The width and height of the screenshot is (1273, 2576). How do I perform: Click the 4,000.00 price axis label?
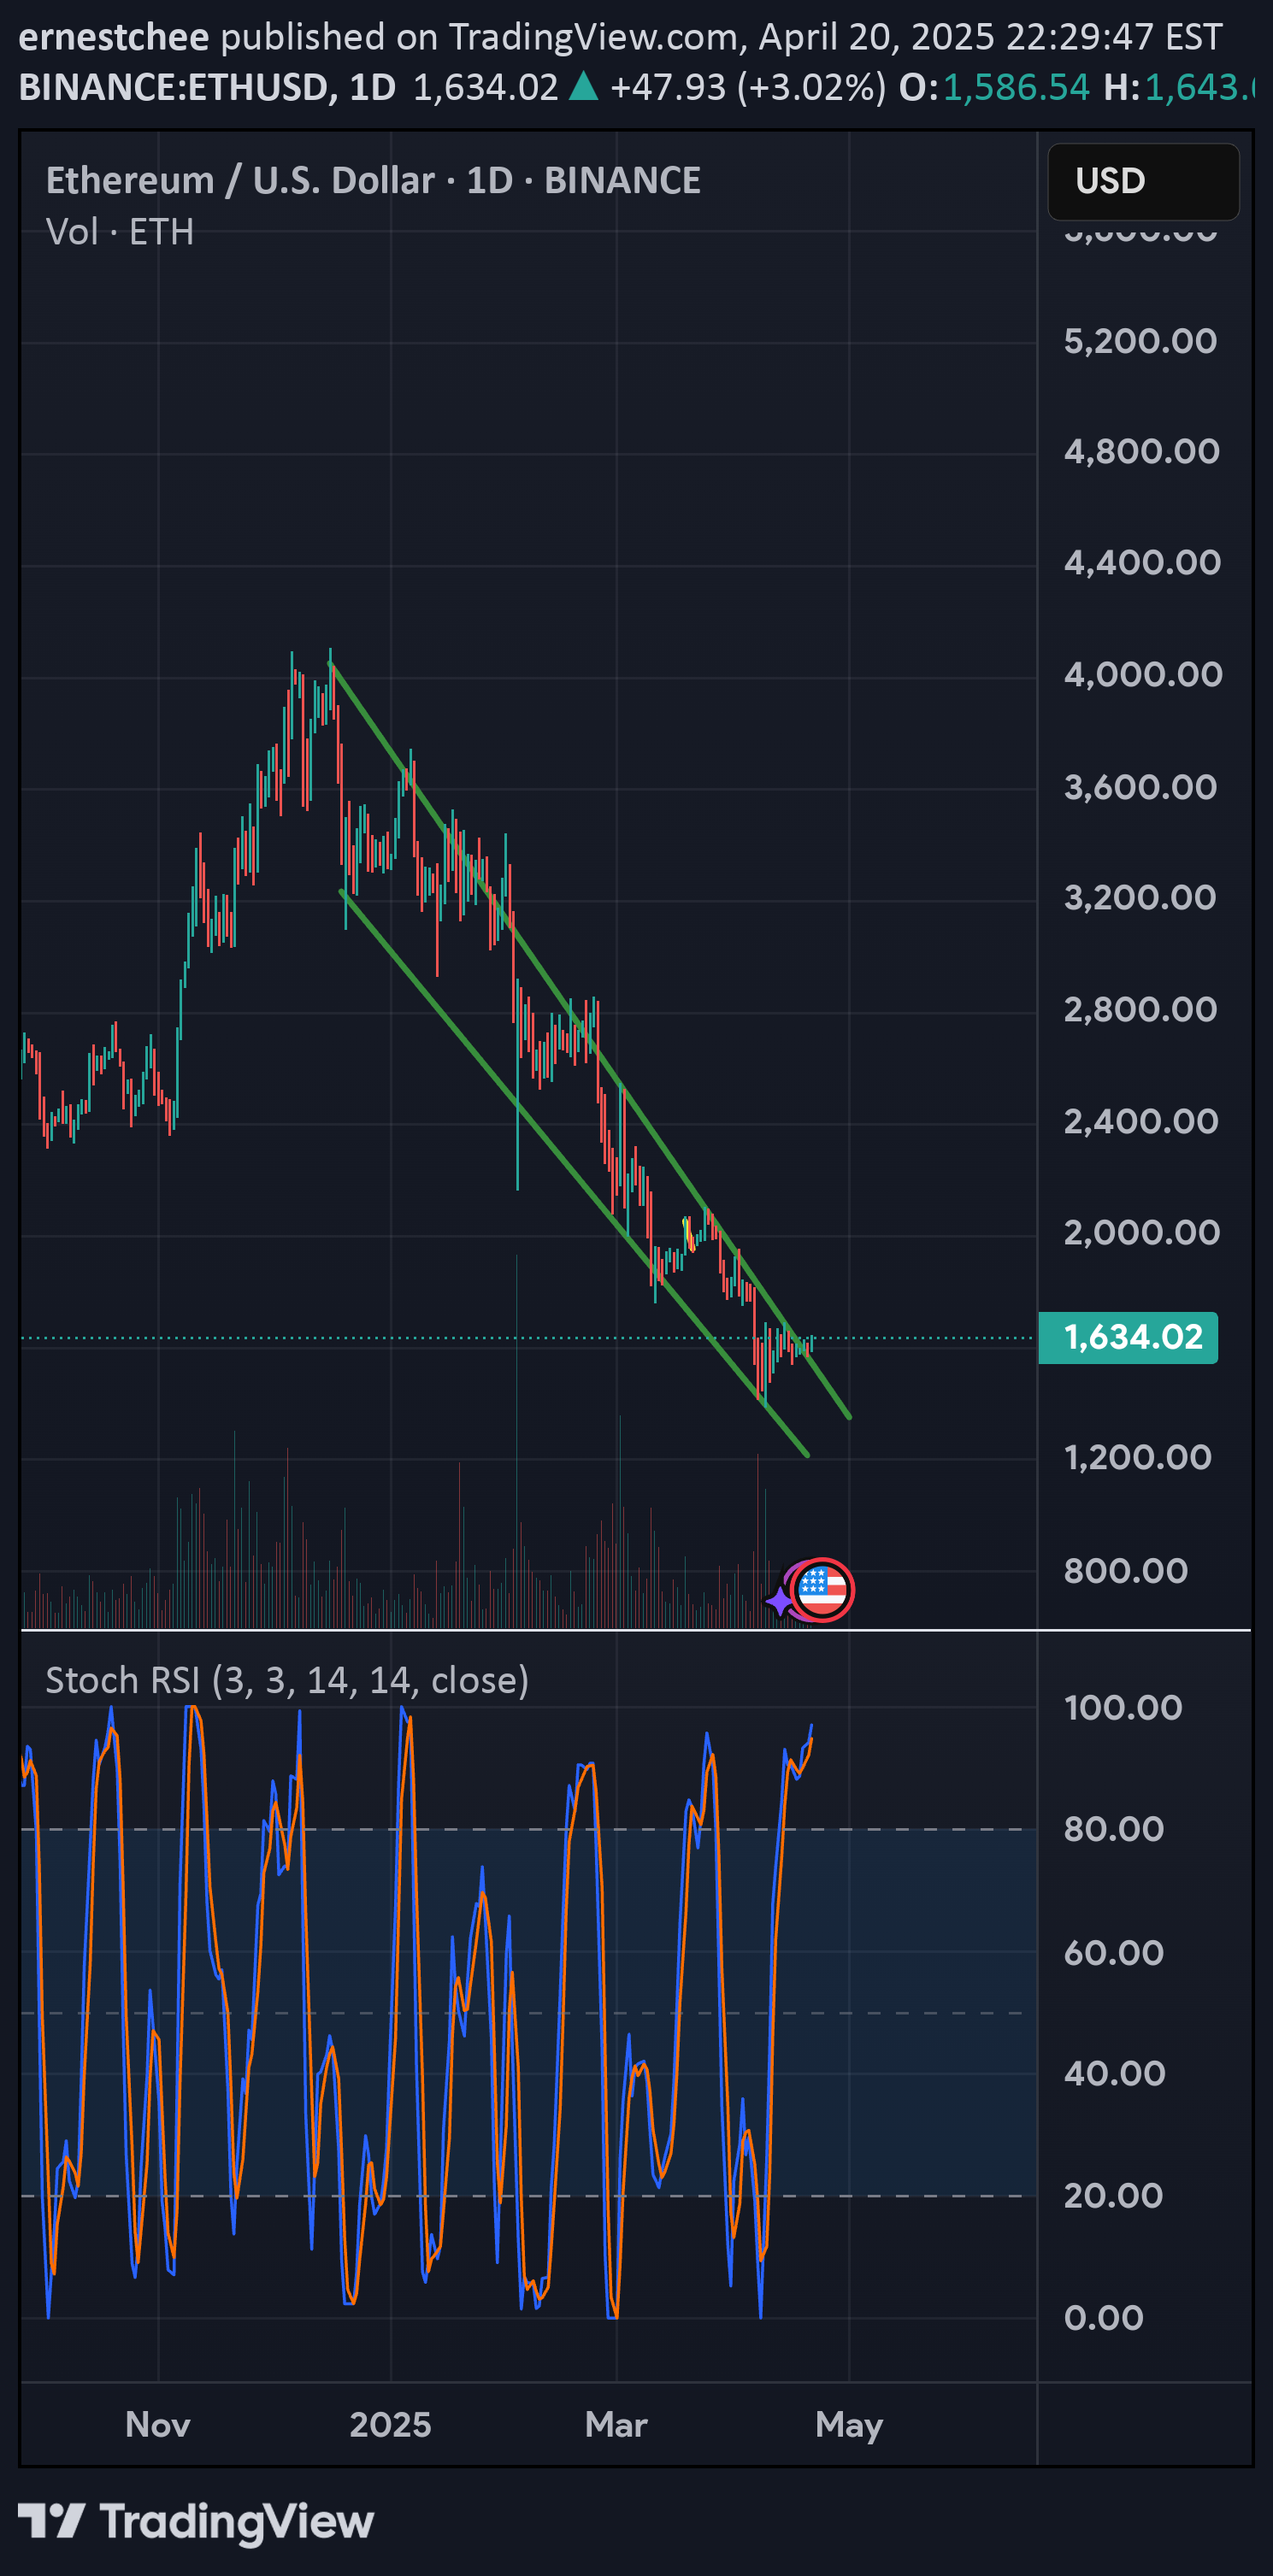click(x=1143, y=674)
